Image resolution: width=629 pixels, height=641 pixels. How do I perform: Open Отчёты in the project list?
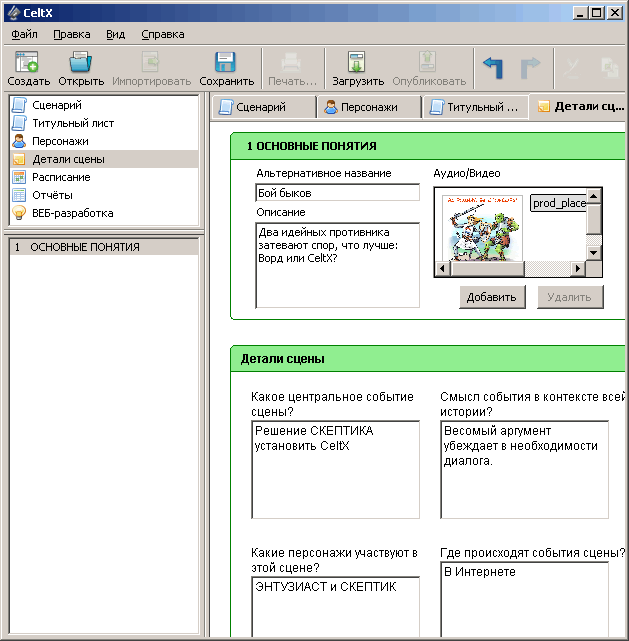104,195
